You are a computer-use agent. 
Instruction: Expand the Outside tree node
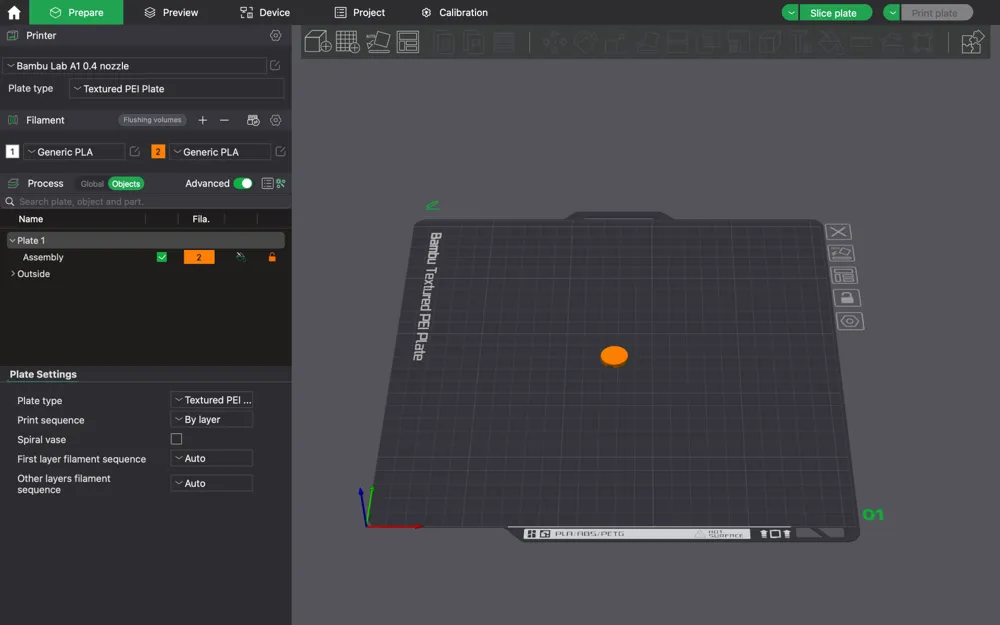[x=13, y=274]
